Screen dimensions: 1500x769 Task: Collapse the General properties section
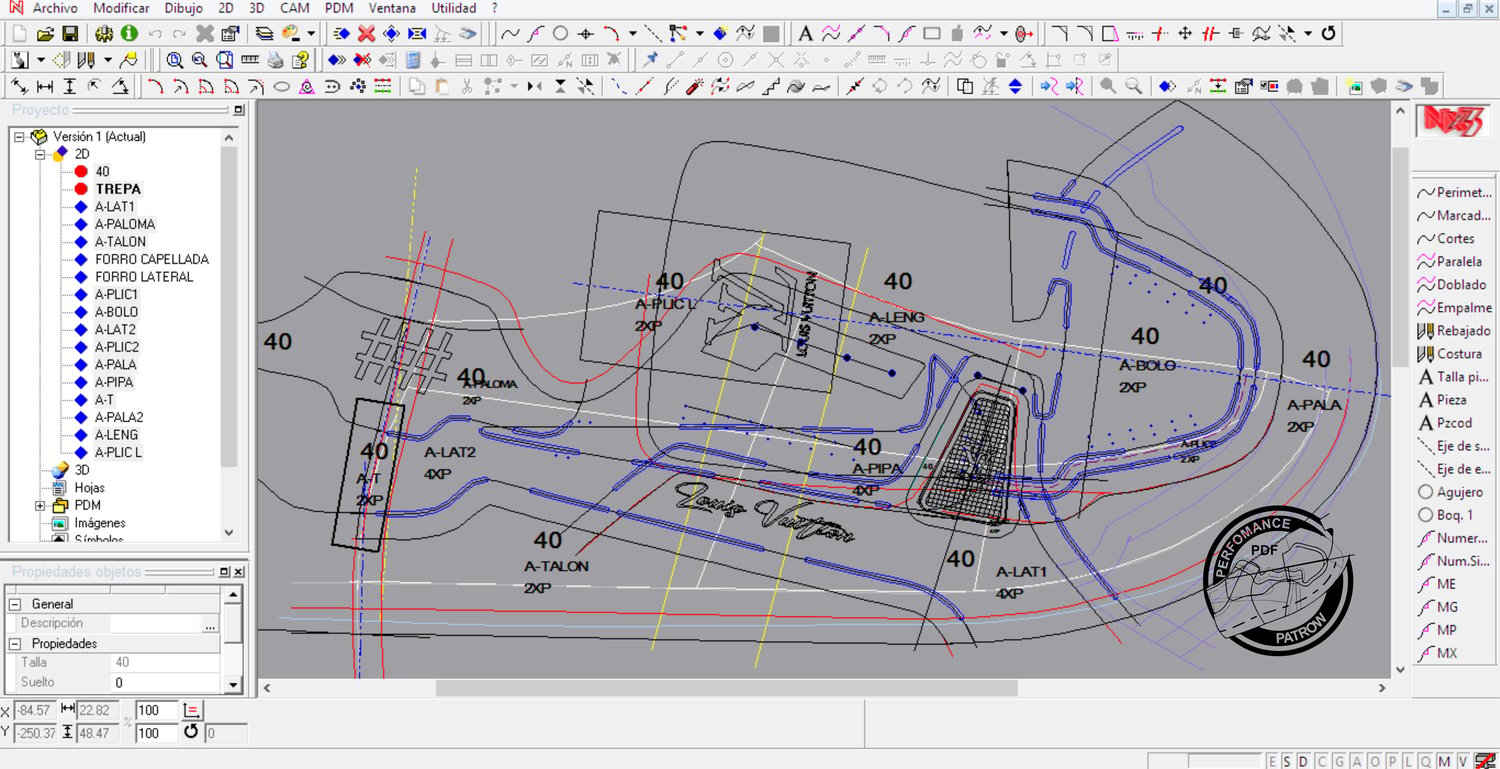tap(15, 604)
